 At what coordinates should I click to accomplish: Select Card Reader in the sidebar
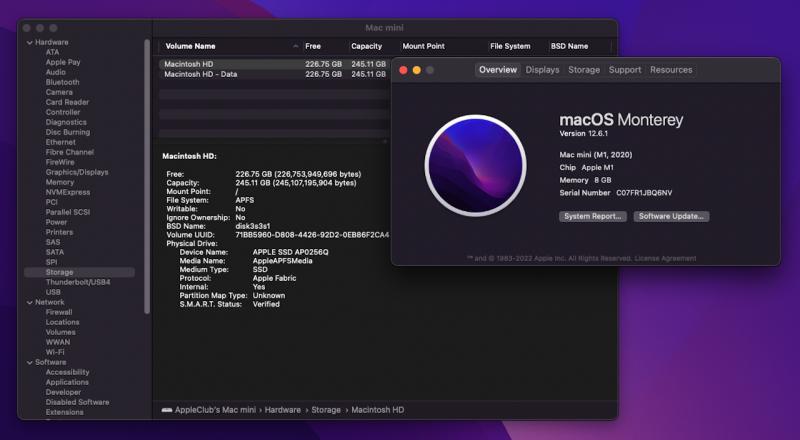pyautogui.click(x=67, y=102)
